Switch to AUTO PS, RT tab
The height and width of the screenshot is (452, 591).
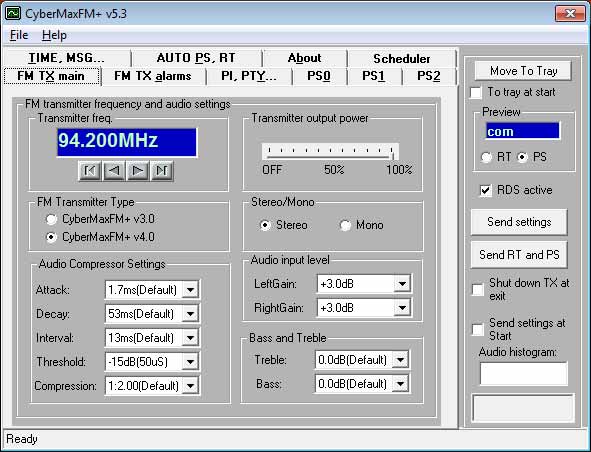pyautogui.click(x=196, y=58)
